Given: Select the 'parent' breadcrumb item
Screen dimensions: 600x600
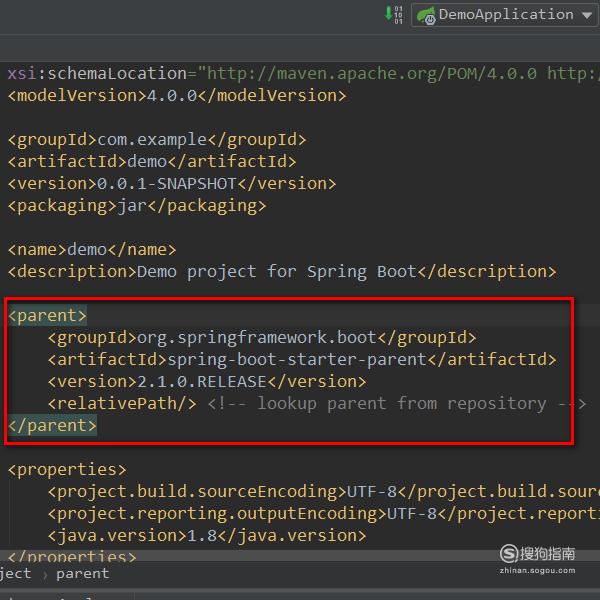Looking at the screenshot, I should tap(82, 574).
